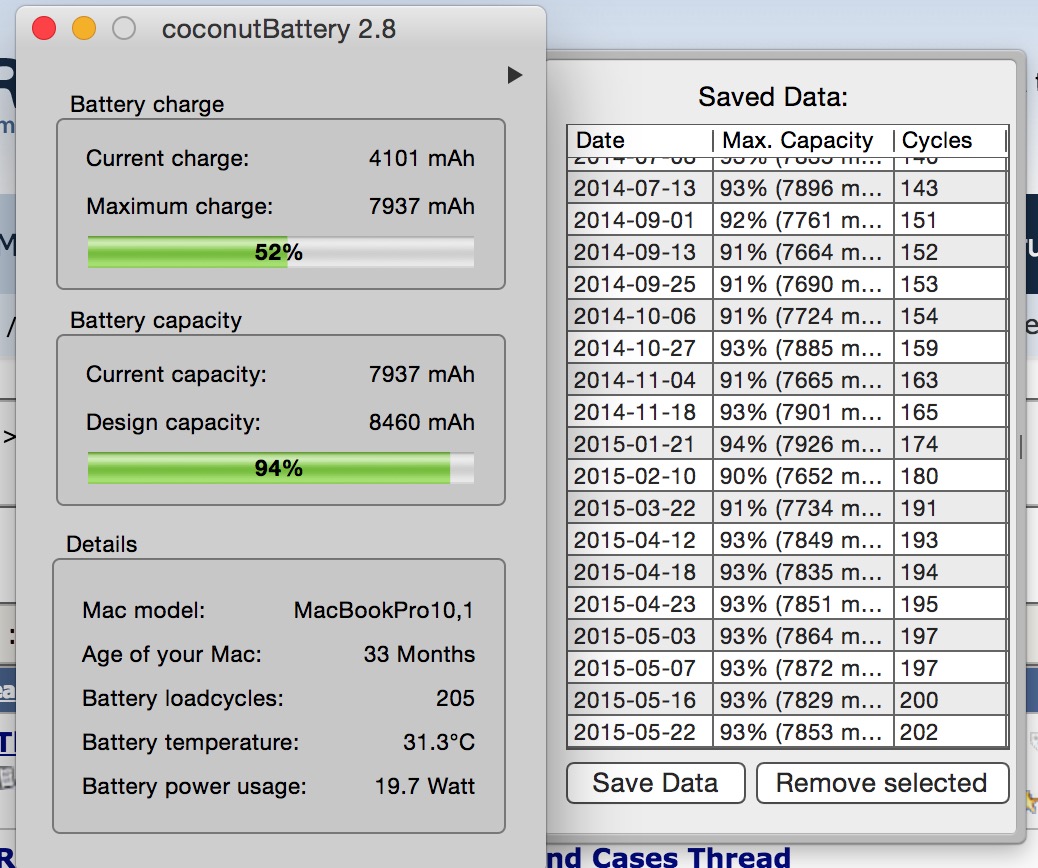Viewport: 1038px width, 868px height.
Task: Click the cycles cell showing 143
Action: pos(950,188)
